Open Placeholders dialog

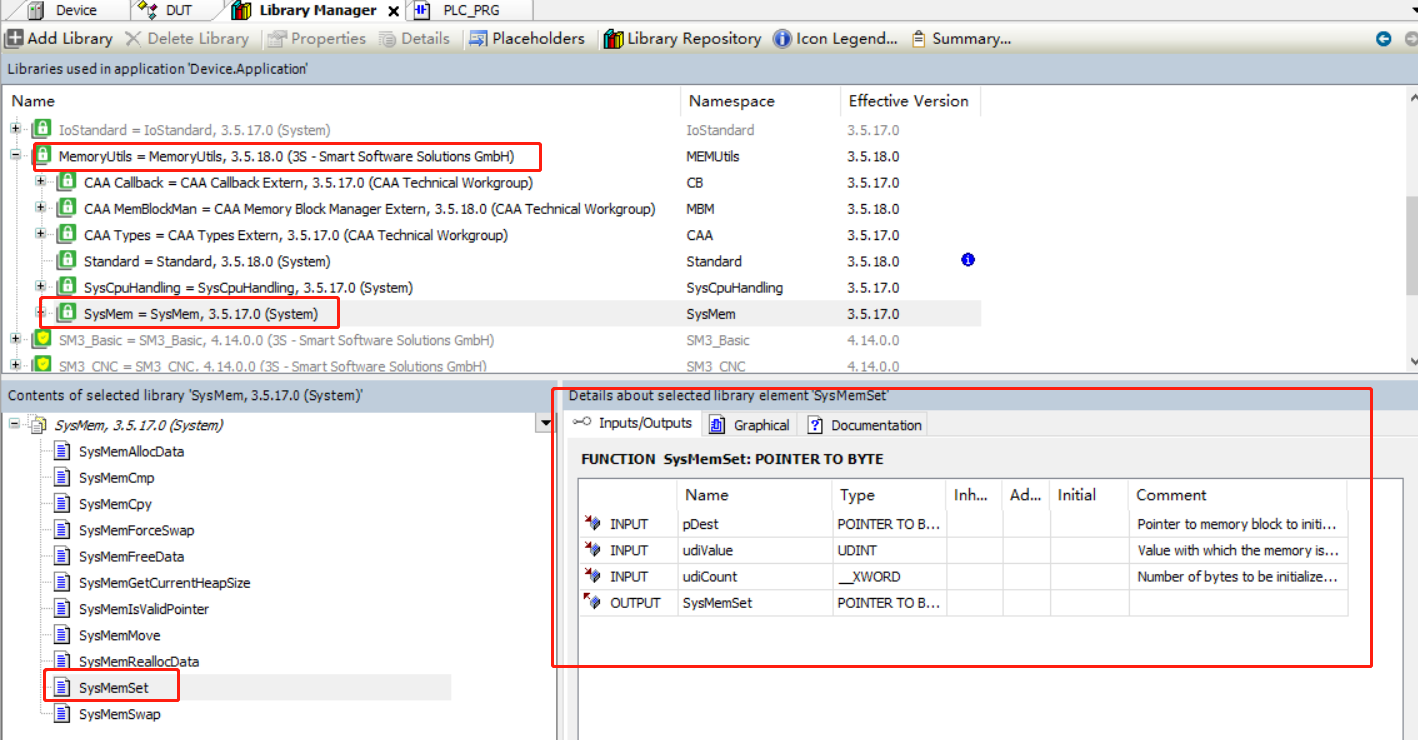(x=527, y=38)
